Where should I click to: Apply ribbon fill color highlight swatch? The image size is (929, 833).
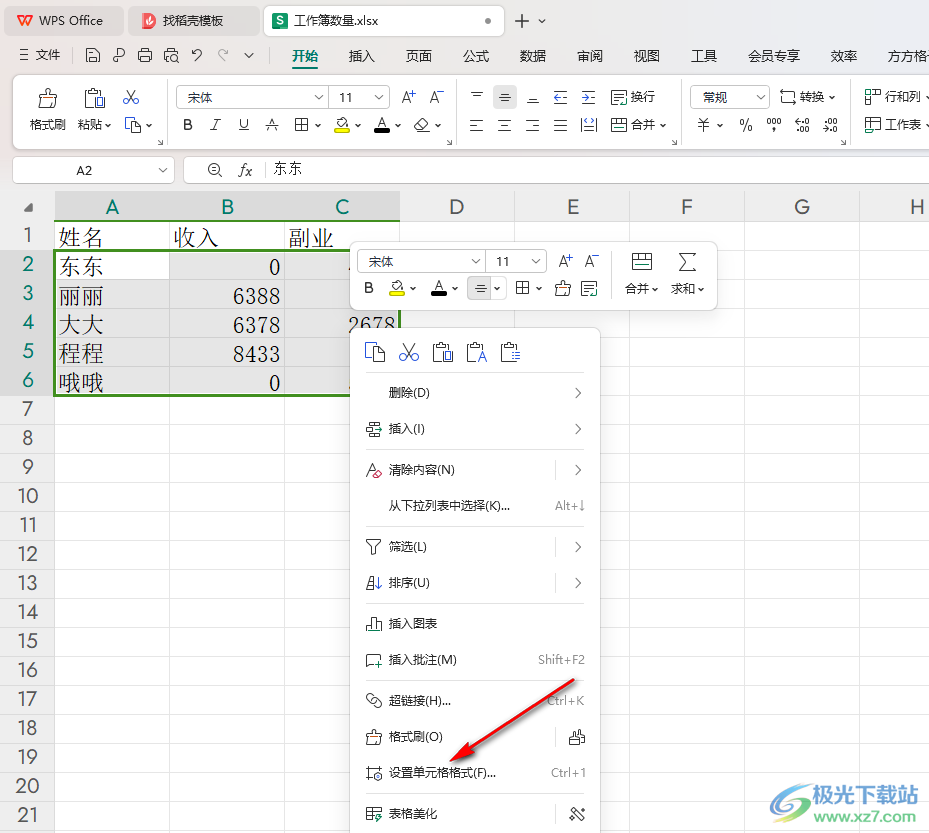click(x=342, y=125)
